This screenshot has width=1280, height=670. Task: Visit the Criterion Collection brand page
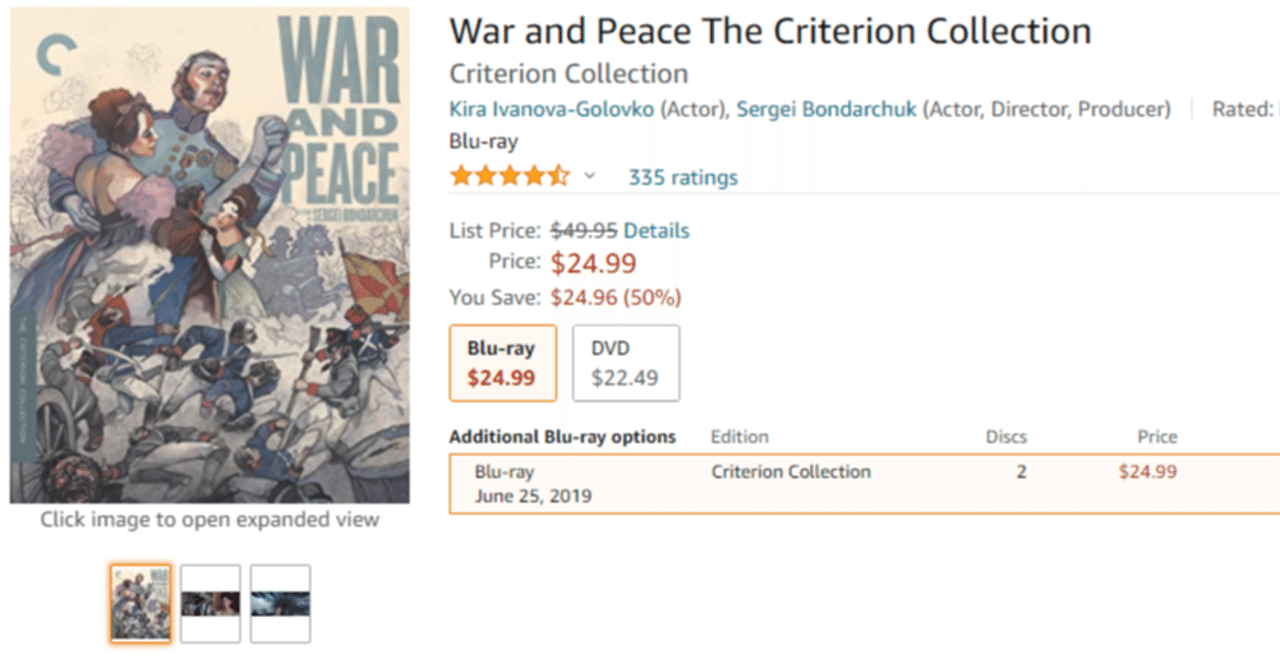point(567,73)
